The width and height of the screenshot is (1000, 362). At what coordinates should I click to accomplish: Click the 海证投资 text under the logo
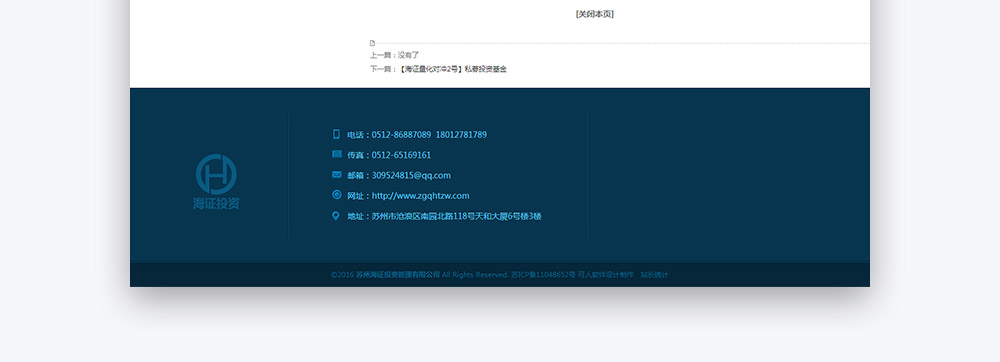coord(216,204)
